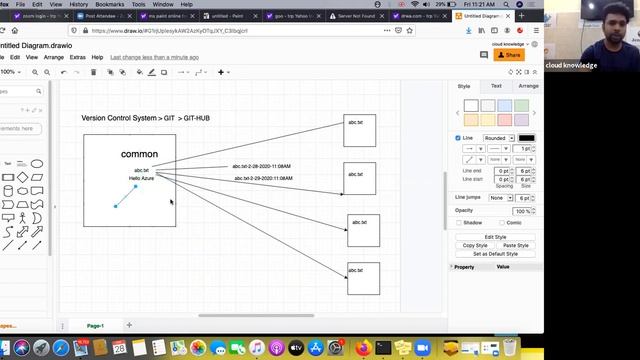This screenshot has width=640, height=360.
Task: Click the Edit Style button
Action: (495, 237)
